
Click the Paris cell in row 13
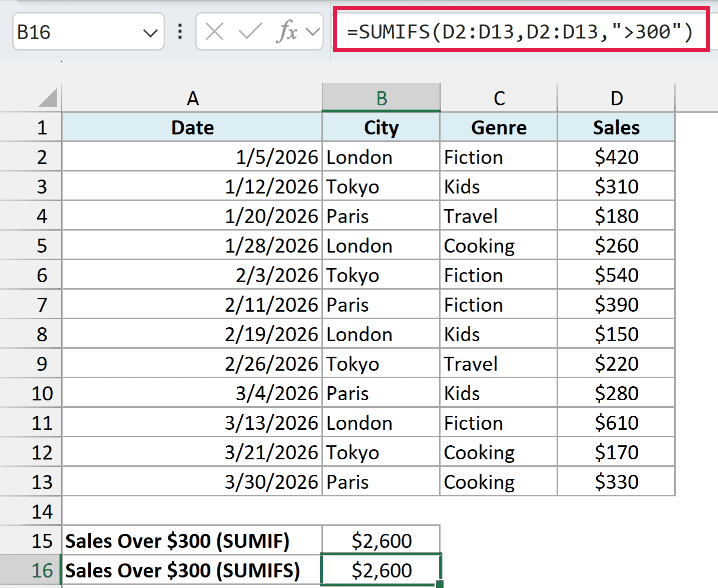381,482
